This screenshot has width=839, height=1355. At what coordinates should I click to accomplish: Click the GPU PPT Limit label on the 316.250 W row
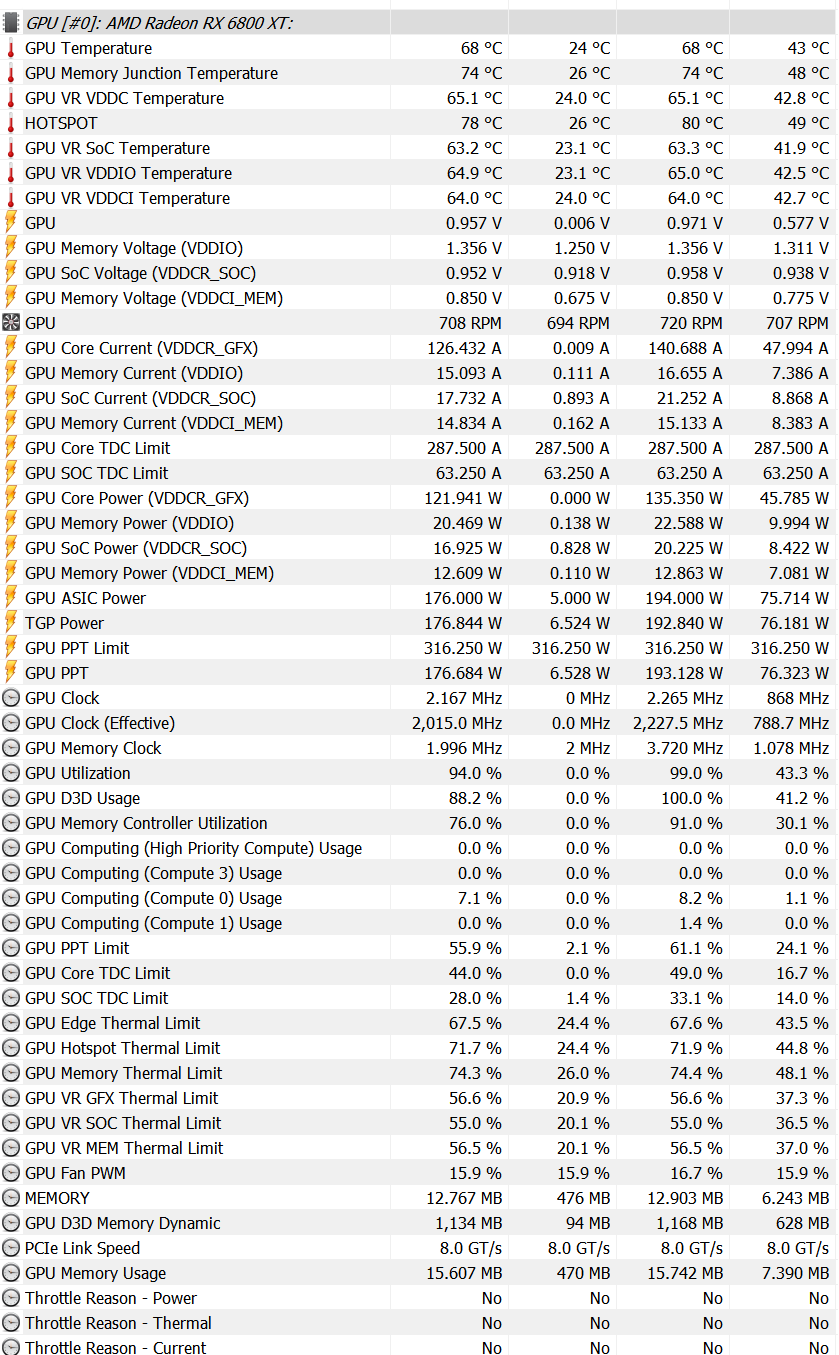[x=77, y=648]
